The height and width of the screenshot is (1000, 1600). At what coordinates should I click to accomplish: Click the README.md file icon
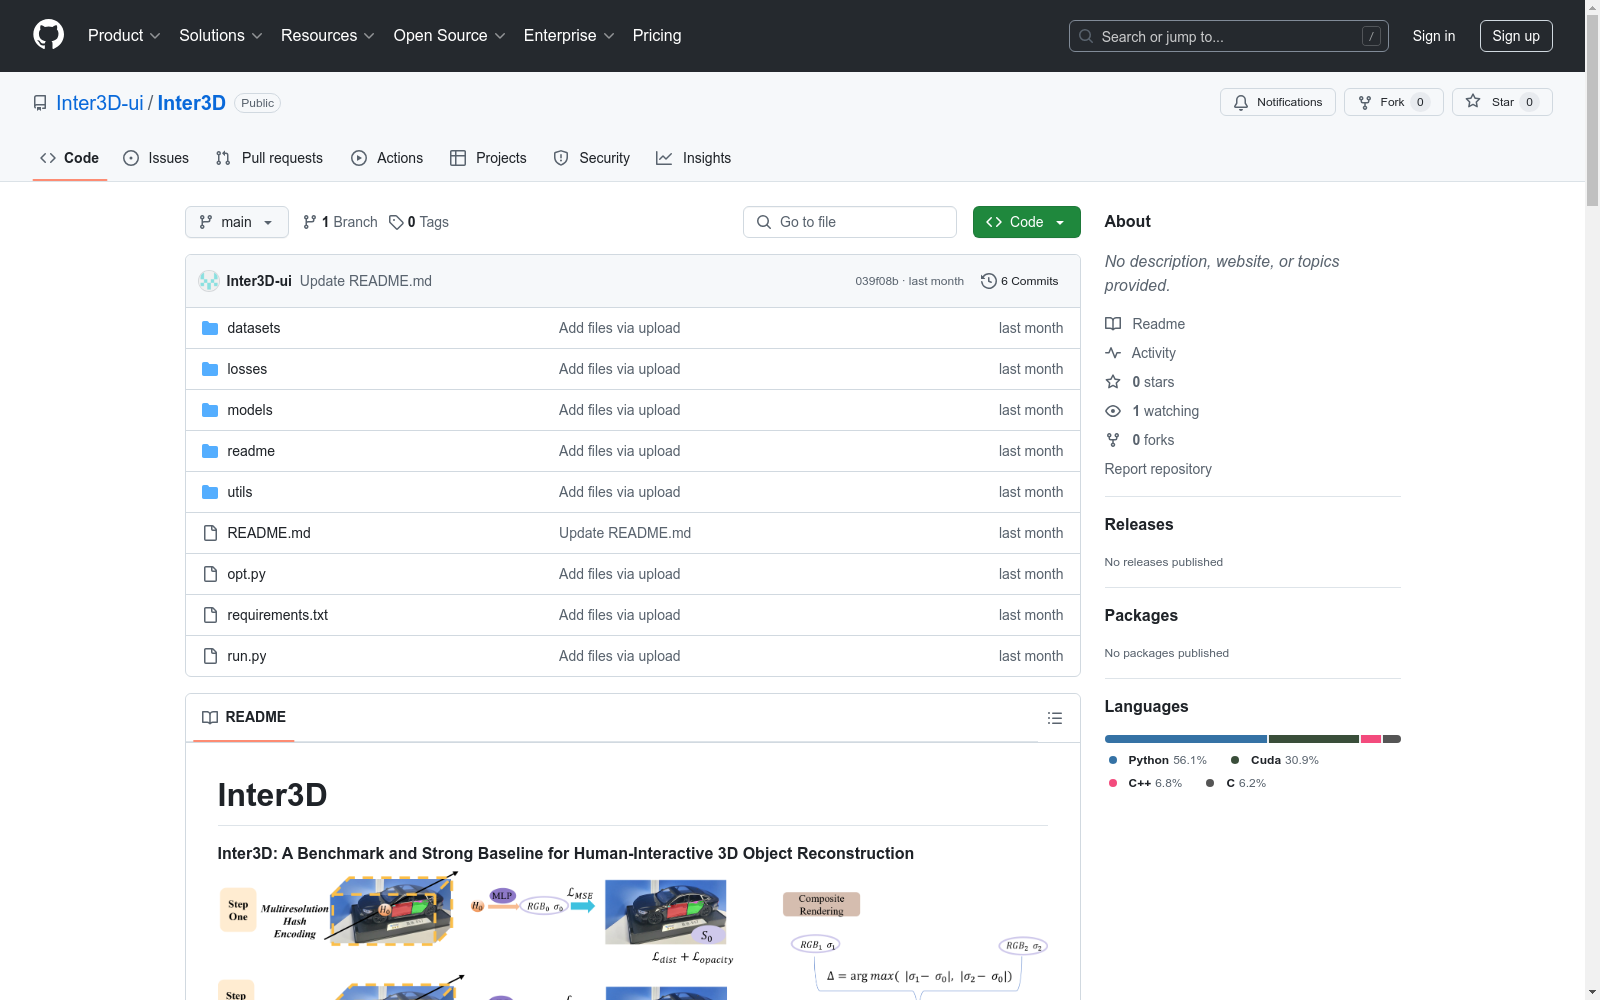[210, 533]
